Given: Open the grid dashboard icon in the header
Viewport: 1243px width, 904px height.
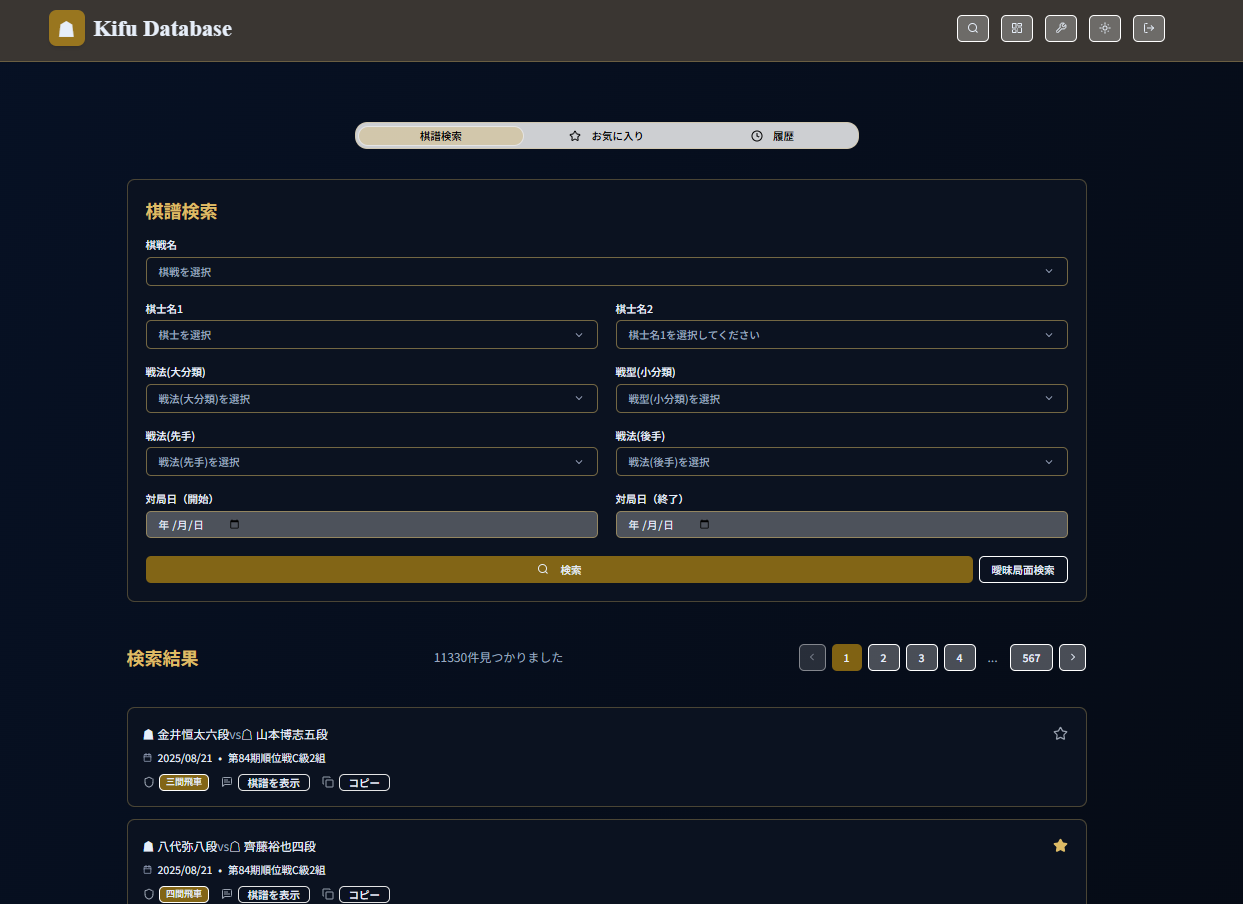Looking at the screenshot, I should pyautogui.click(x=1016, y=28).
